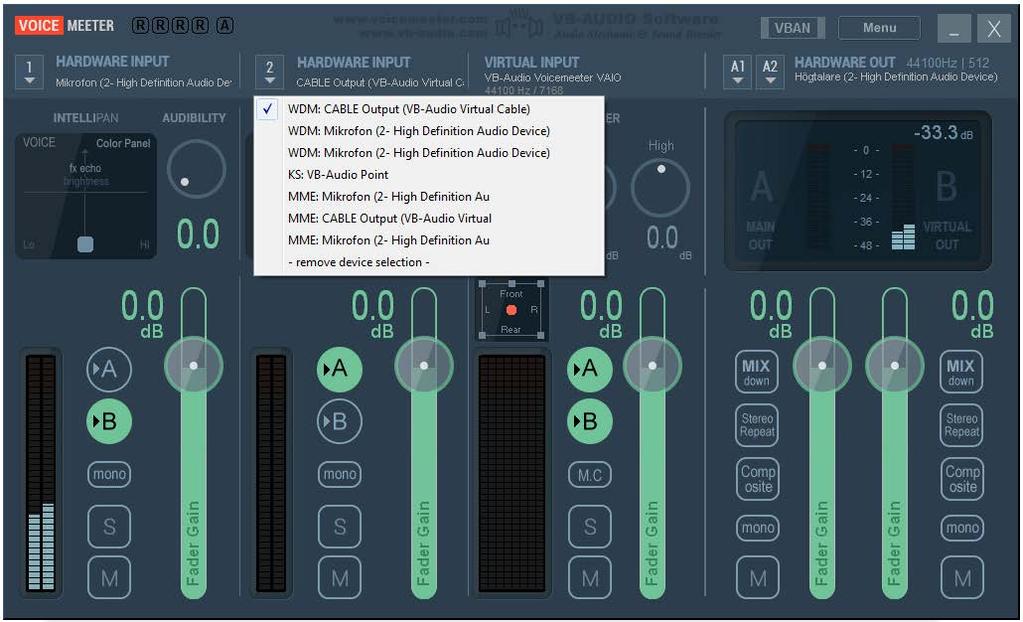The height and width of the screenshot is (622, 1023).
Task: Choose first MME: Mikrofon entry
Action: (x=429, y=196)
